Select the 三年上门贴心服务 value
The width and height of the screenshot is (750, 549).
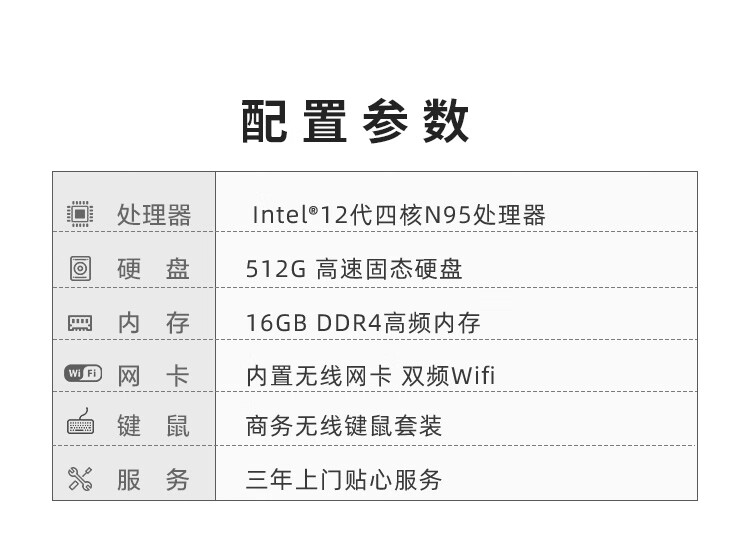pyautogui.click(x=343, y=479)
